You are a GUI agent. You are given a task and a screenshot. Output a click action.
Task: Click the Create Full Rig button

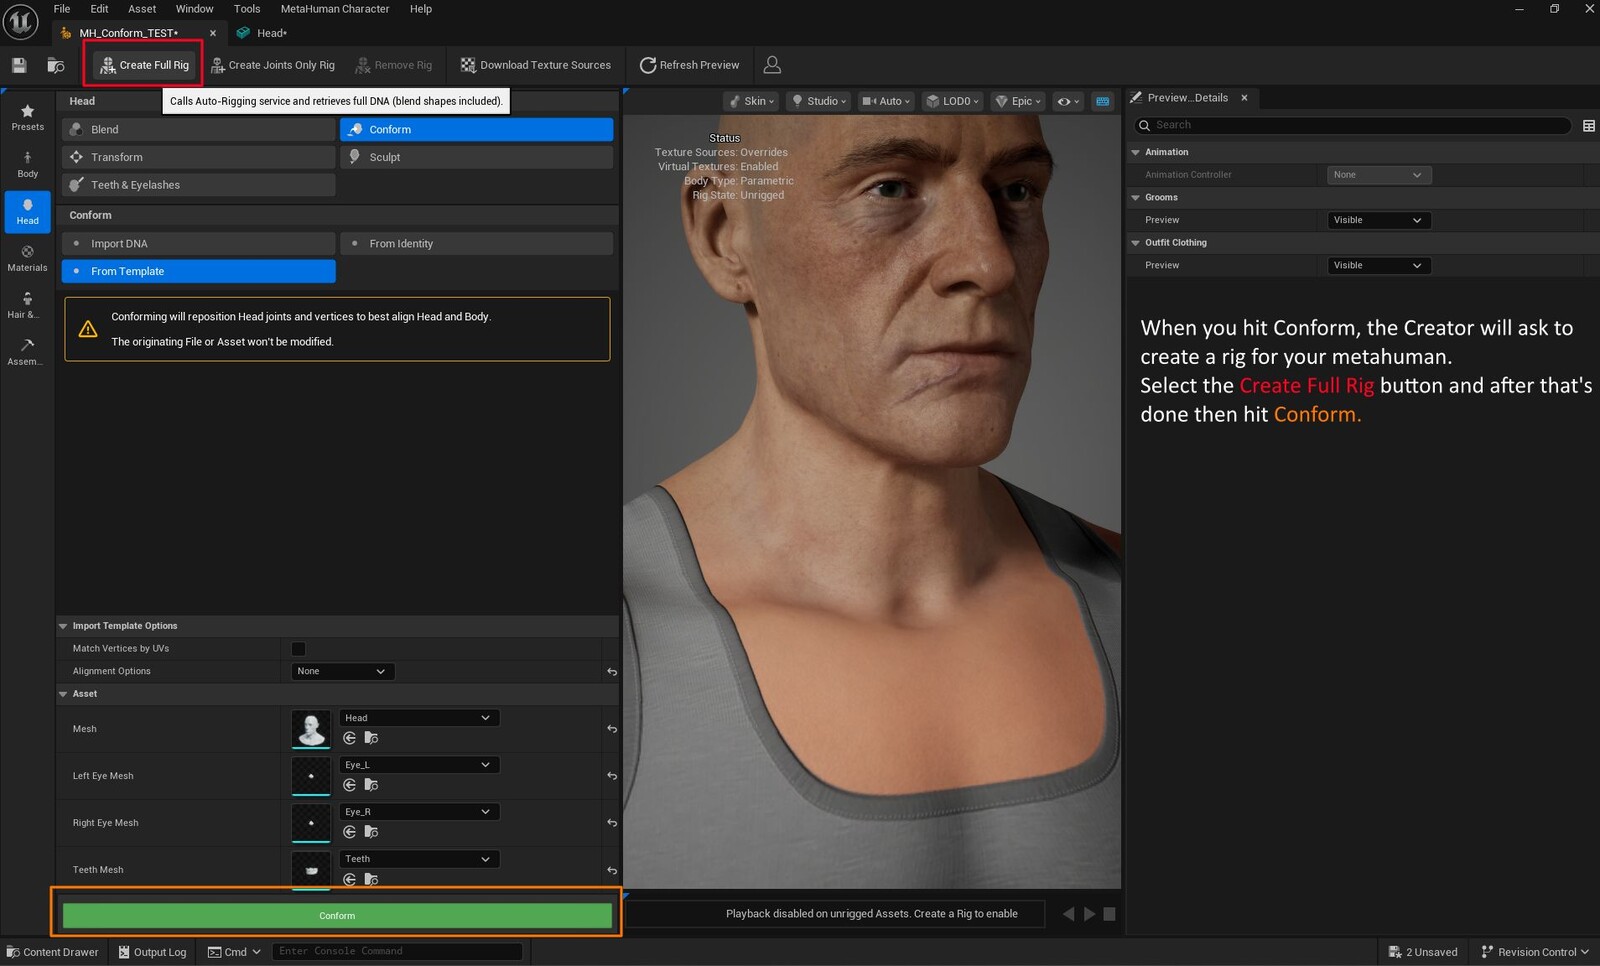(x=145, y=65)
